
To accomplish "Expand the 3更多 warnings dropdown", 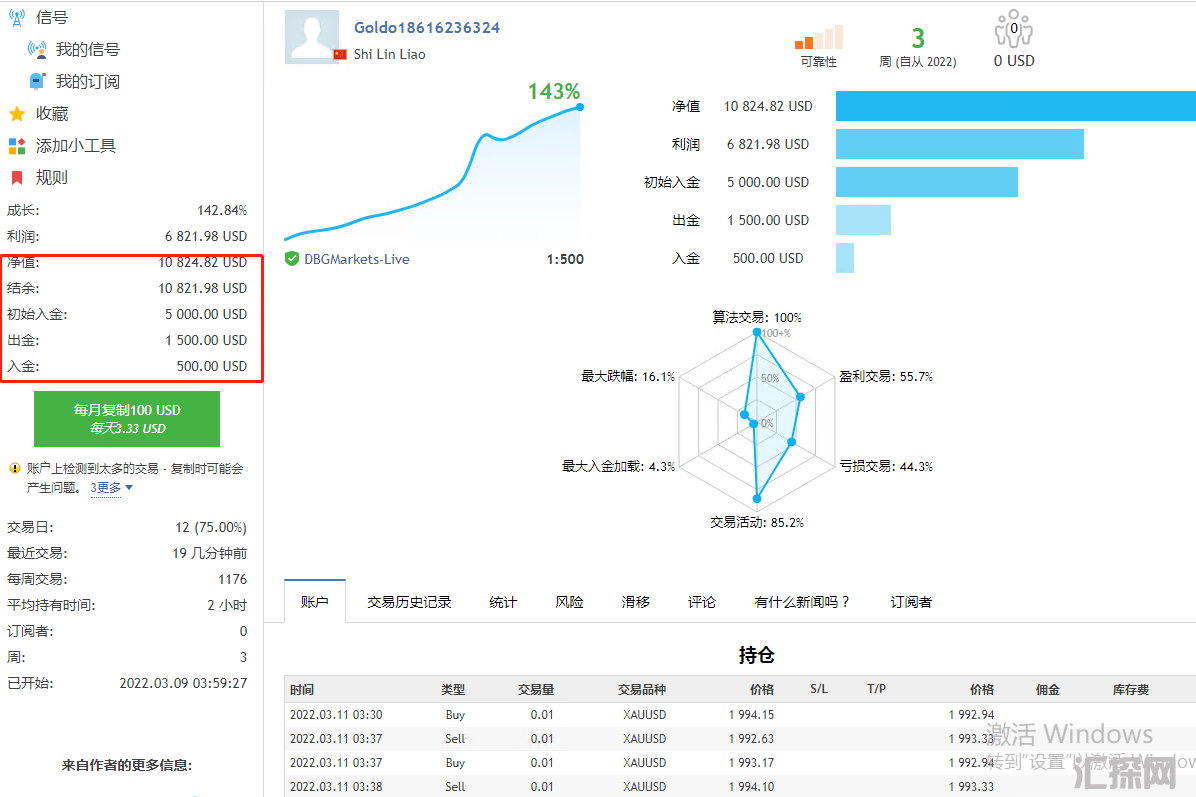I will pos(111,488).
